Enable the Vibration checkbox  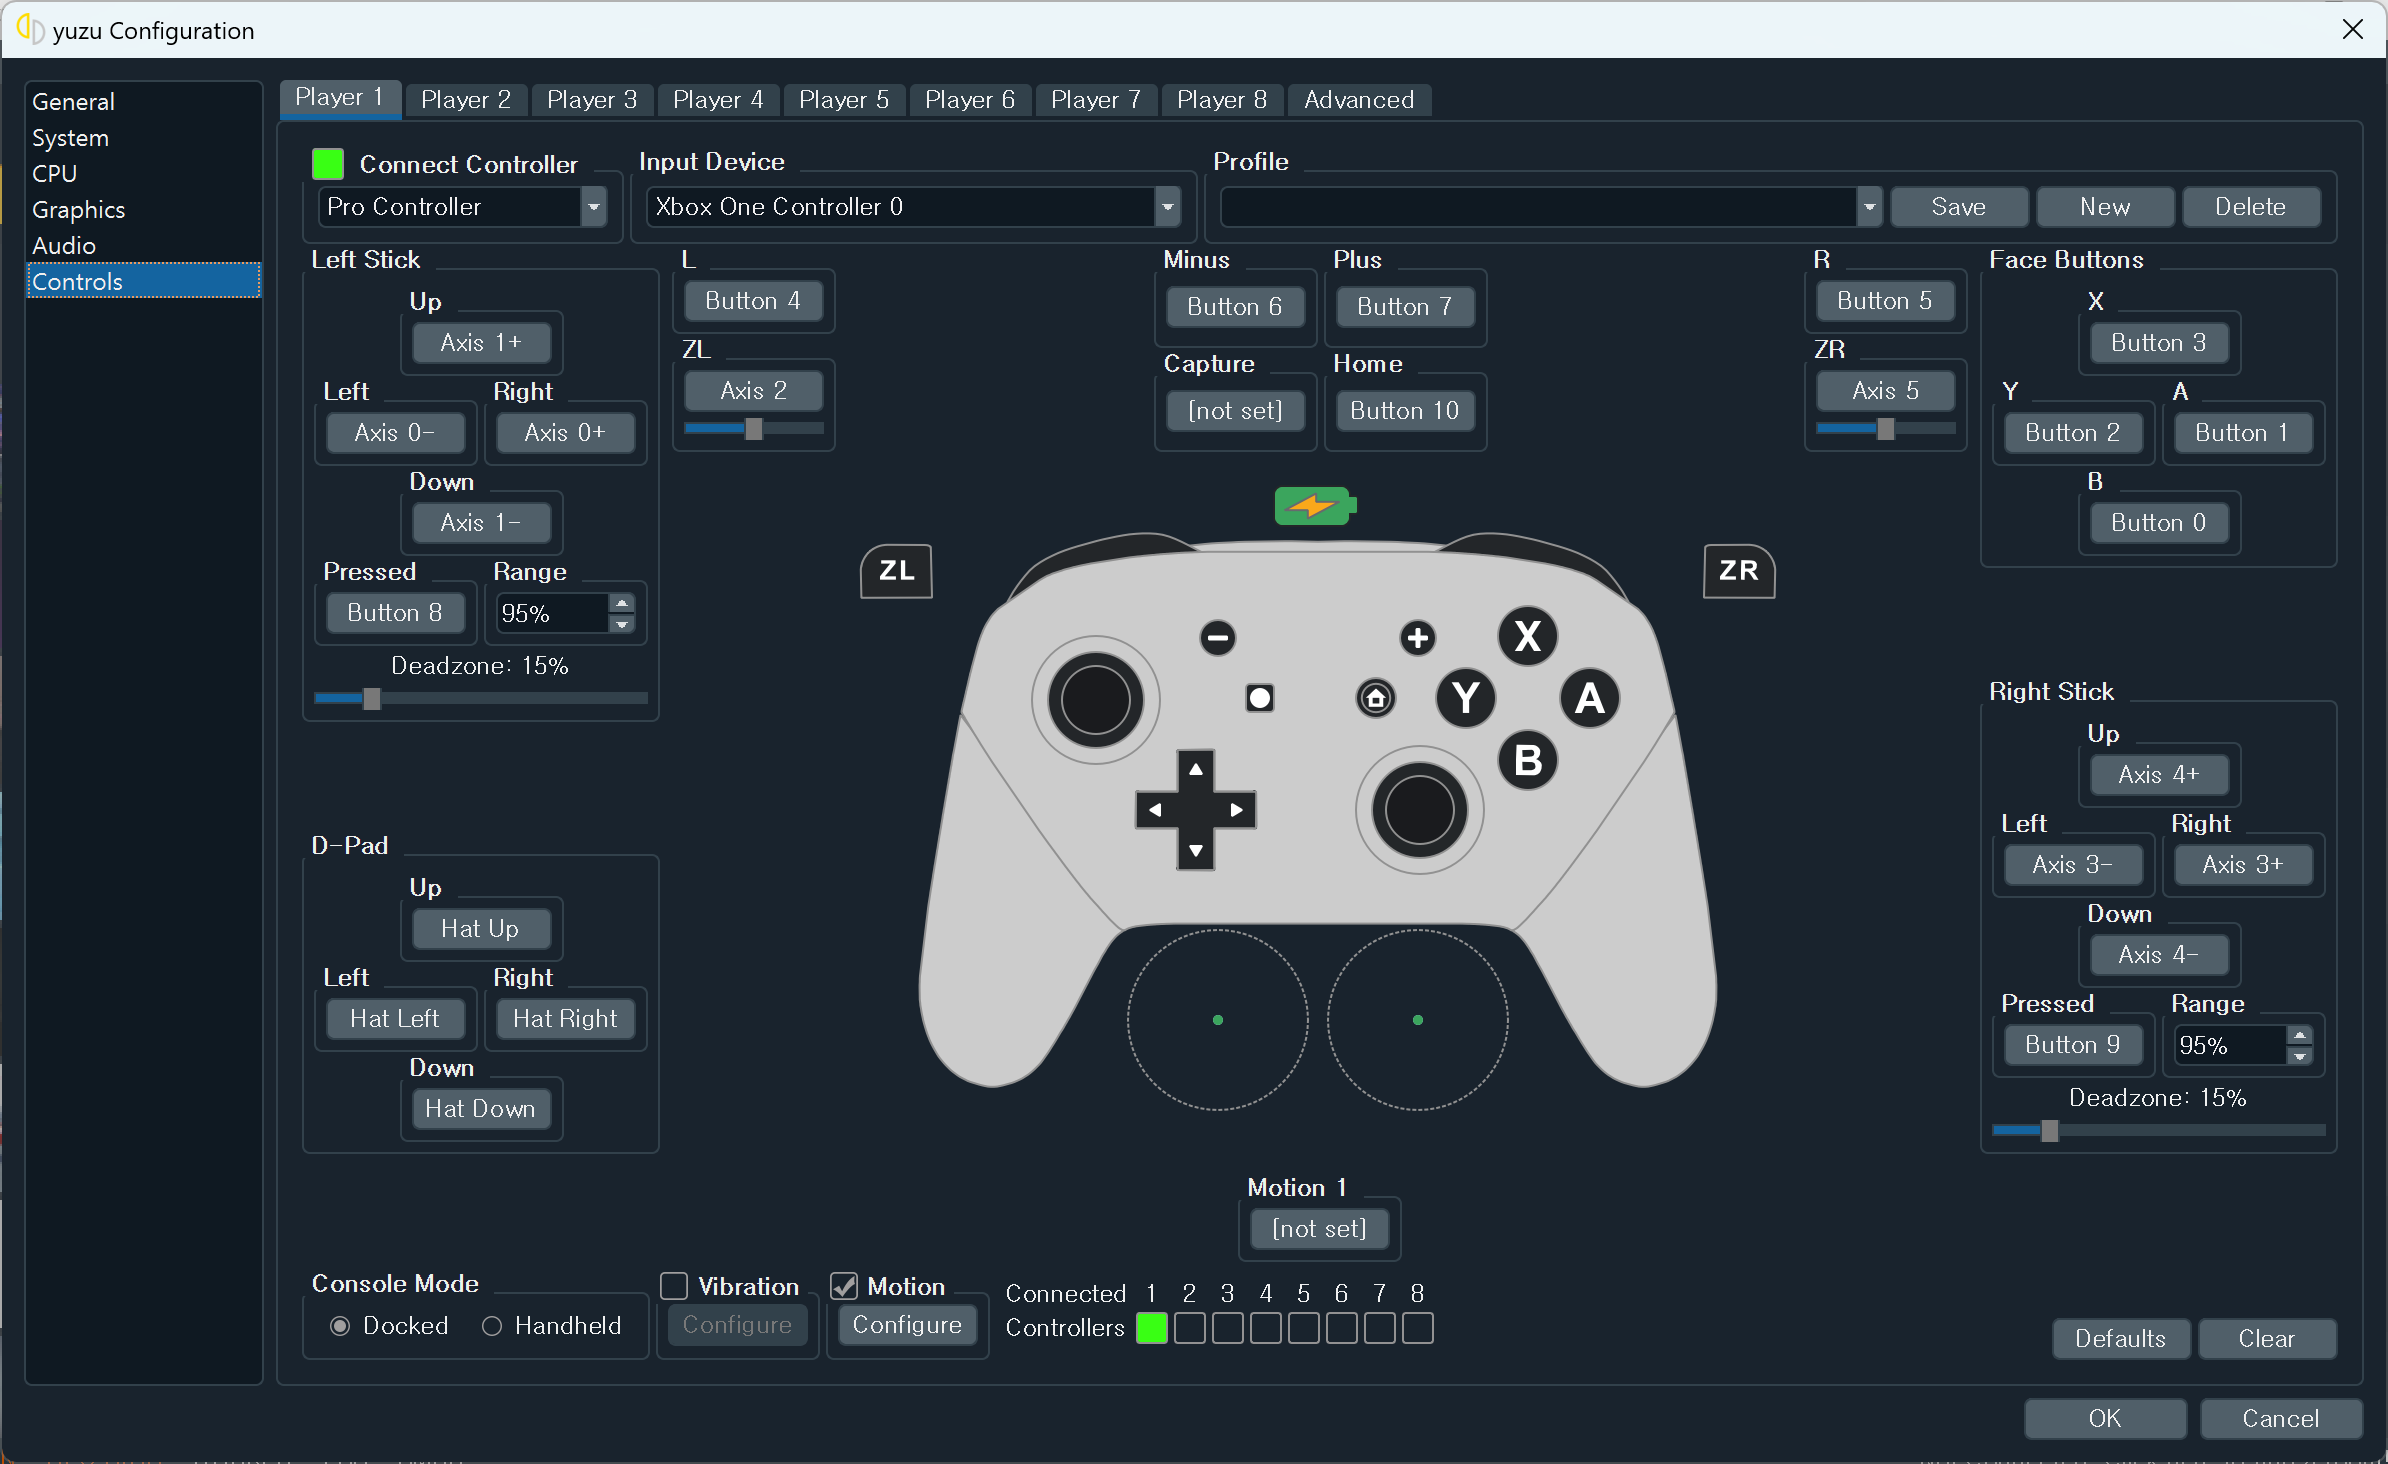(675, 1286)
